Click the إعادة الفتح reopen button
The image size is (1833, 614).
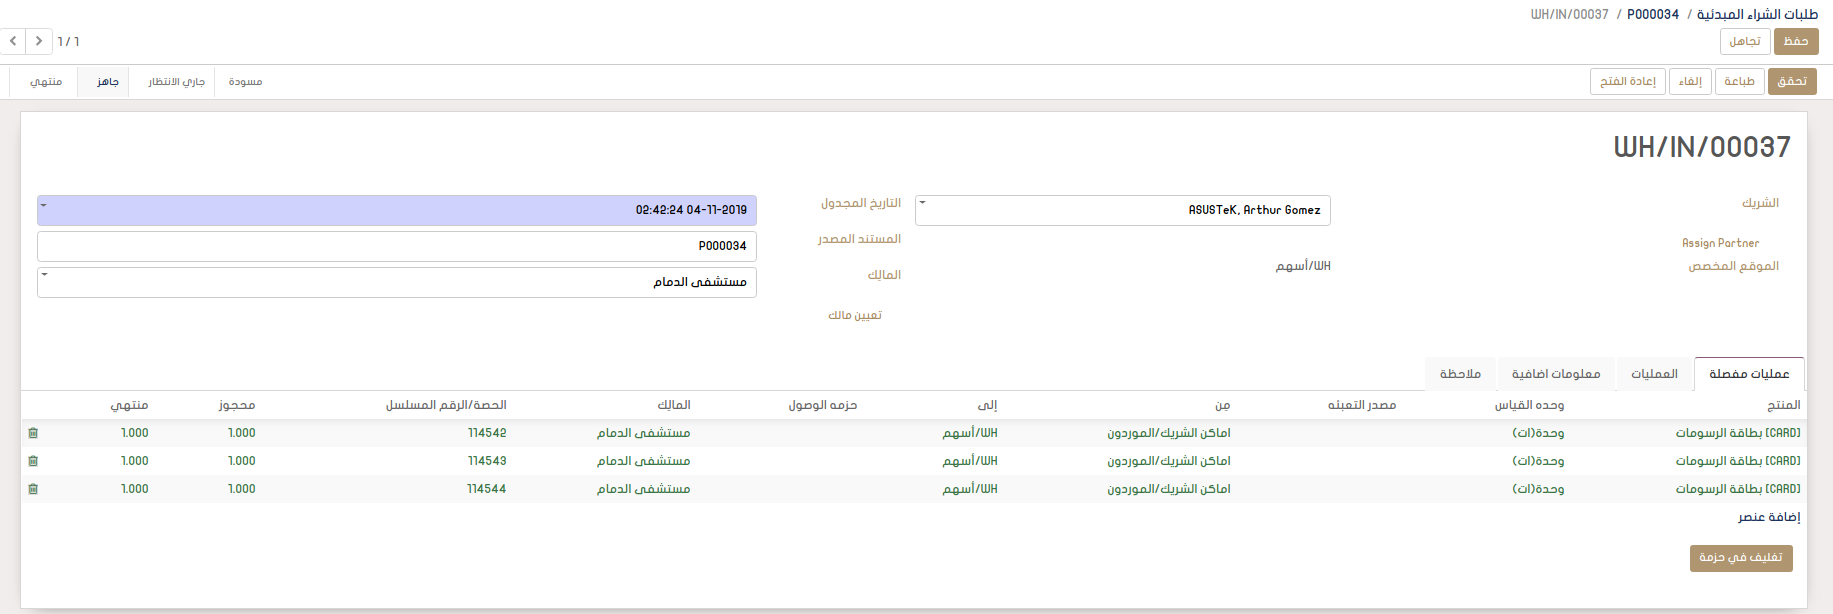[1627, 81]
